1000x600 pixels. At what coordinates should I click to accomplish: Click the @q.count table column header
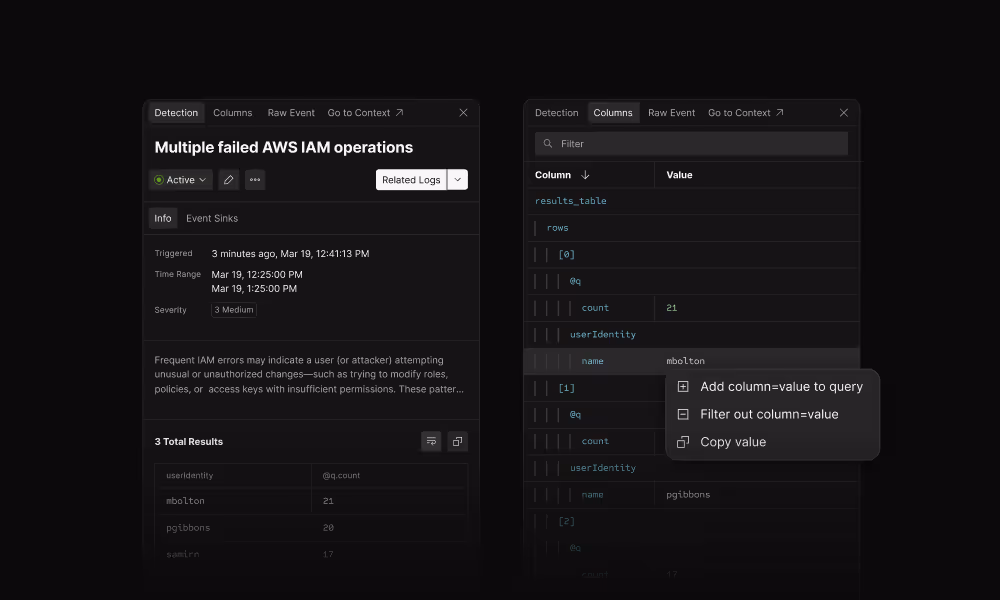341,475
